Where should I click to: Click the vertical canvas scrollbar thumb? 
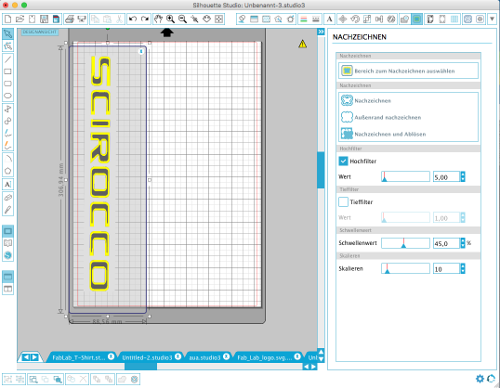tap(321, 170)
